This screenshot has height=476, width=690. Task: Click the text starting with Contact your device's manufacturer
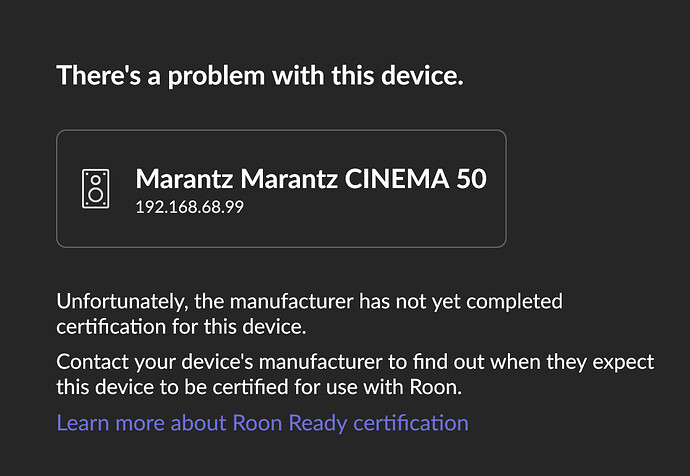pos(355,374)
